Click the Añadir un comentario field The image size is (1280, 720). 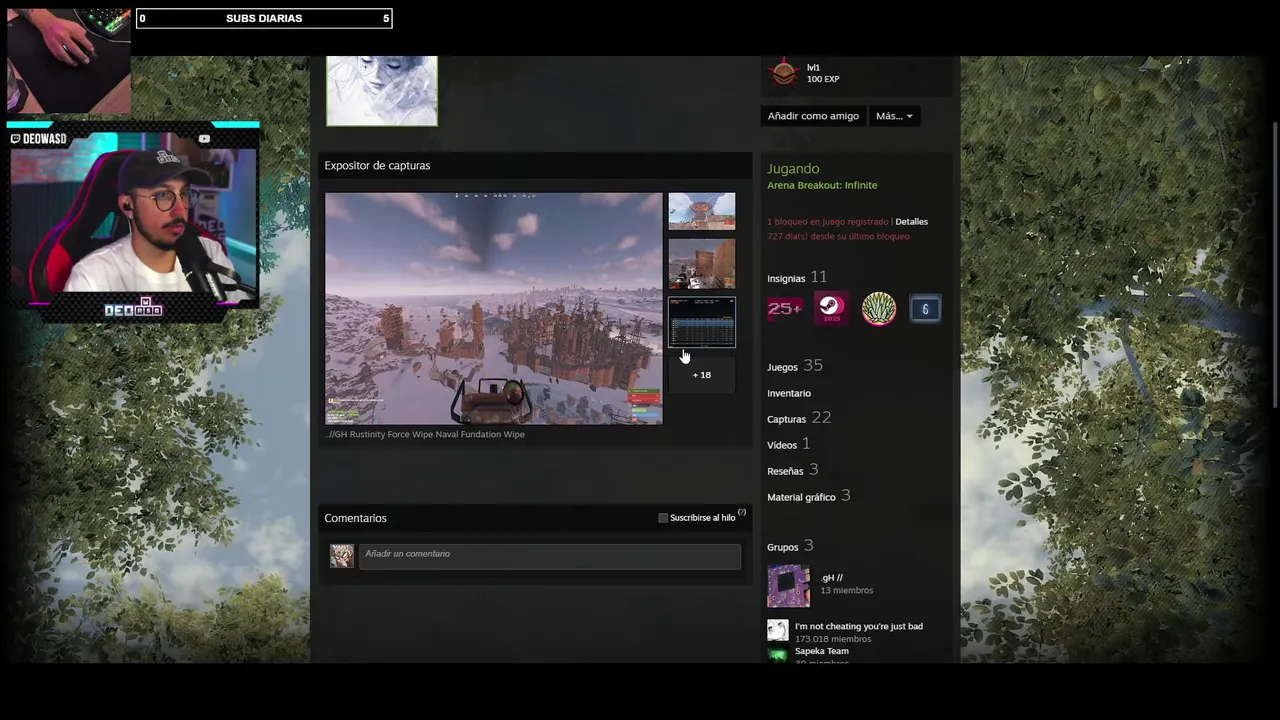[550, 557]
